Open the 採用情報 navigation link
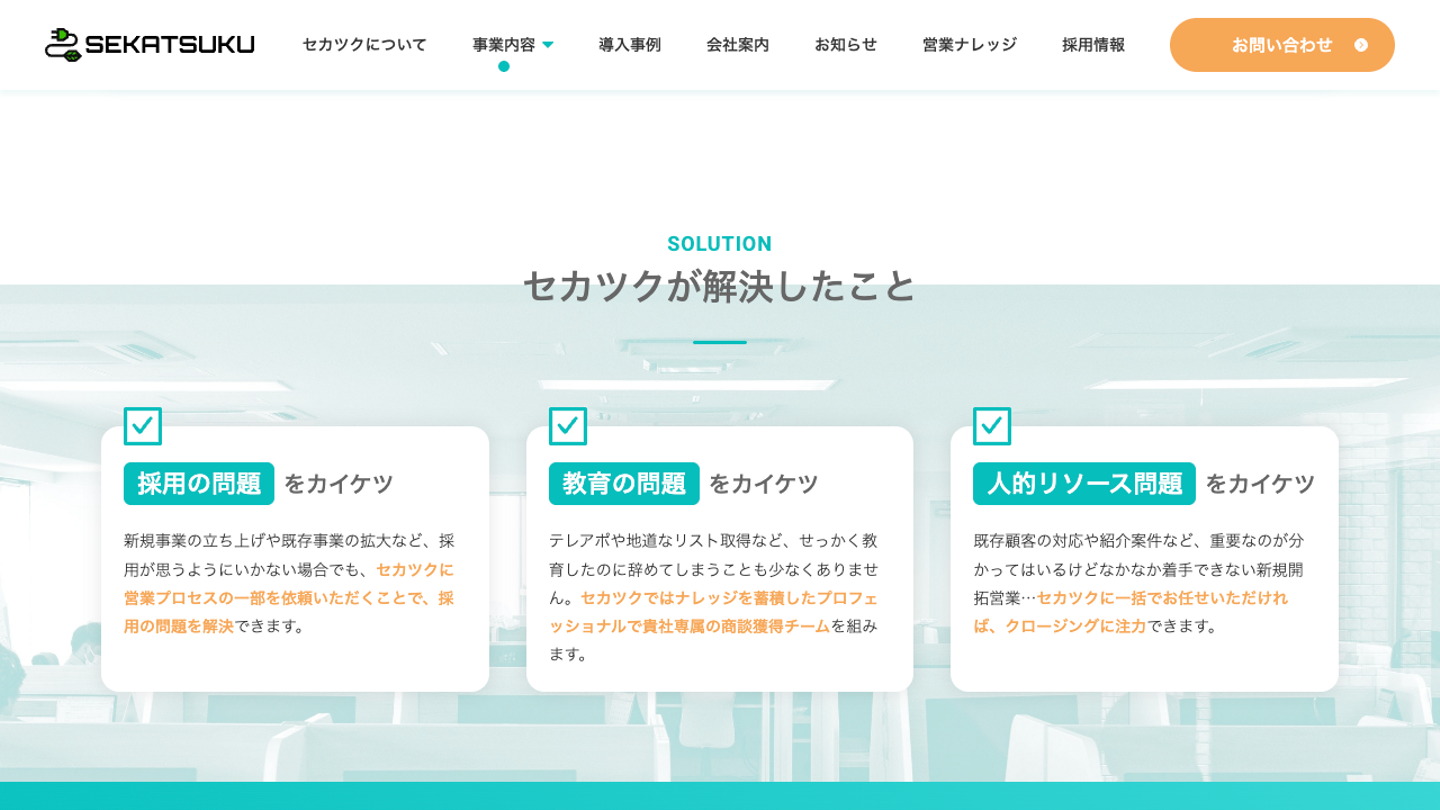 [x=1094, y=45]
